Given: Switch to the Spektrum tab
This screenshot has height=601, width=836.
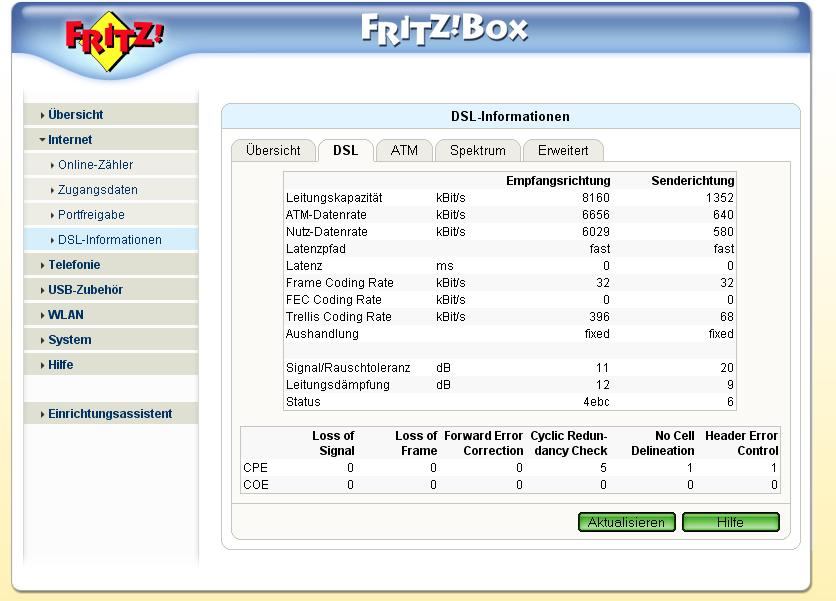Looking at the screenshot, I should pyautogui.click(x=478, y=151).
